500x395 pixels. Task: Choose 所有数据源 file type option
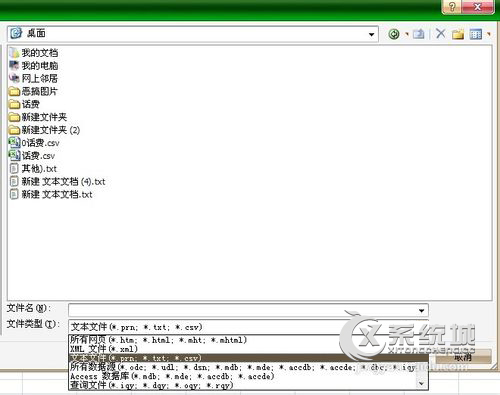[243, 367]
